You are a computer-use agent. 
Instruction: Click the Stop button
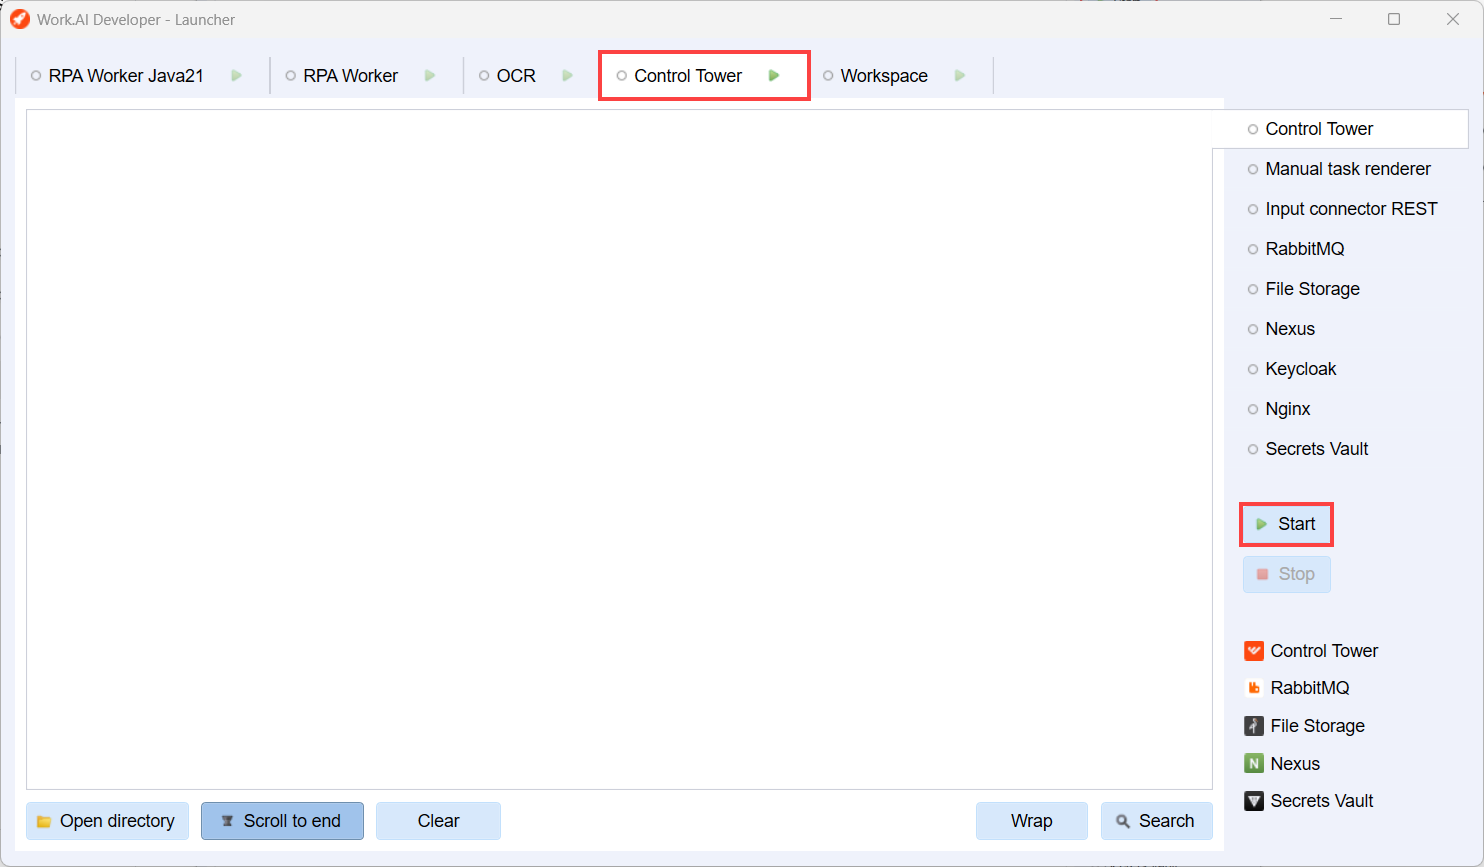(1286, 574)
